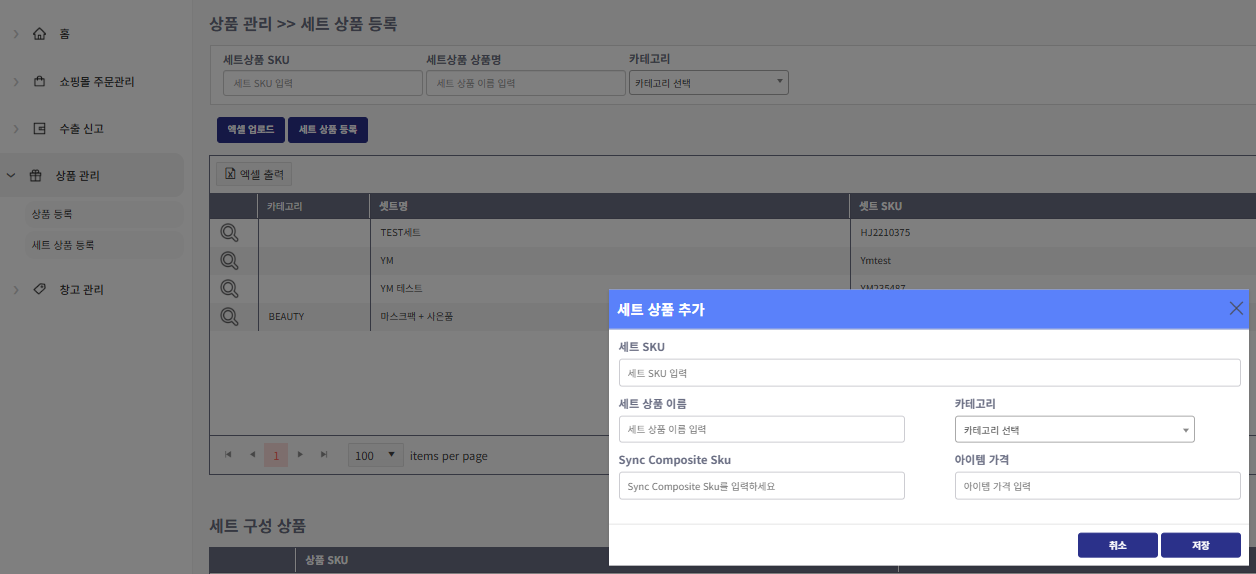The image size is (1256, 574).
Task: Select 창고 관리 in the sidebar
Action: click(x=81, y=289)
